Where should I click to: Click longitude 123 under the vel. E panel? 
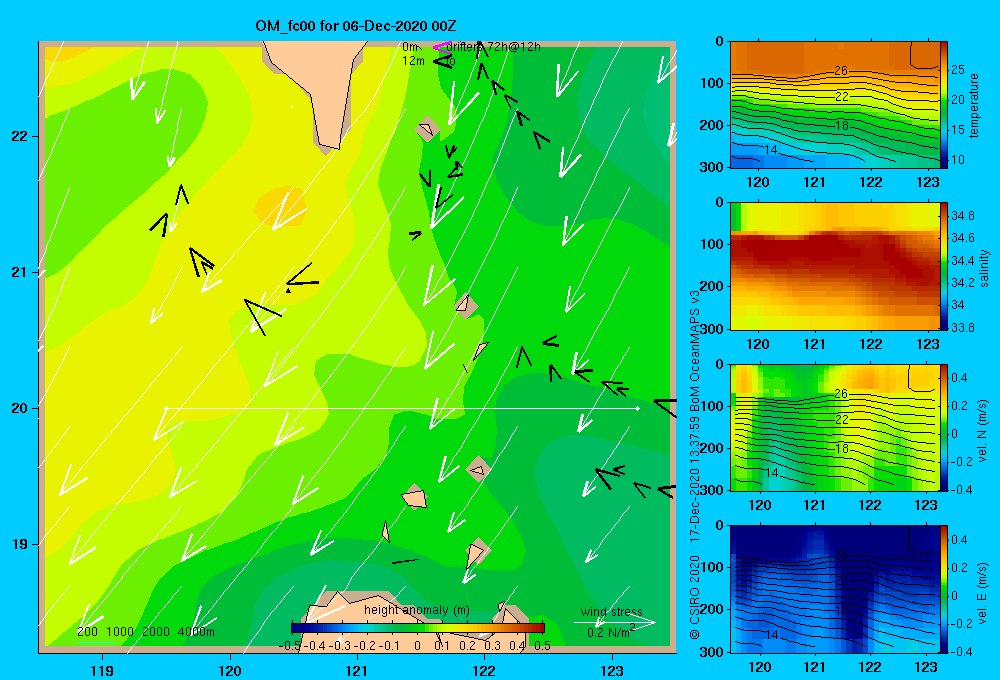tap(927, 667)
